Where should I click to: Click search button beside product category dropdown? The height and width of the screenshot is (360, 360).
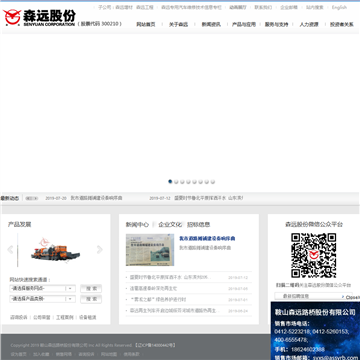point(91,299)
